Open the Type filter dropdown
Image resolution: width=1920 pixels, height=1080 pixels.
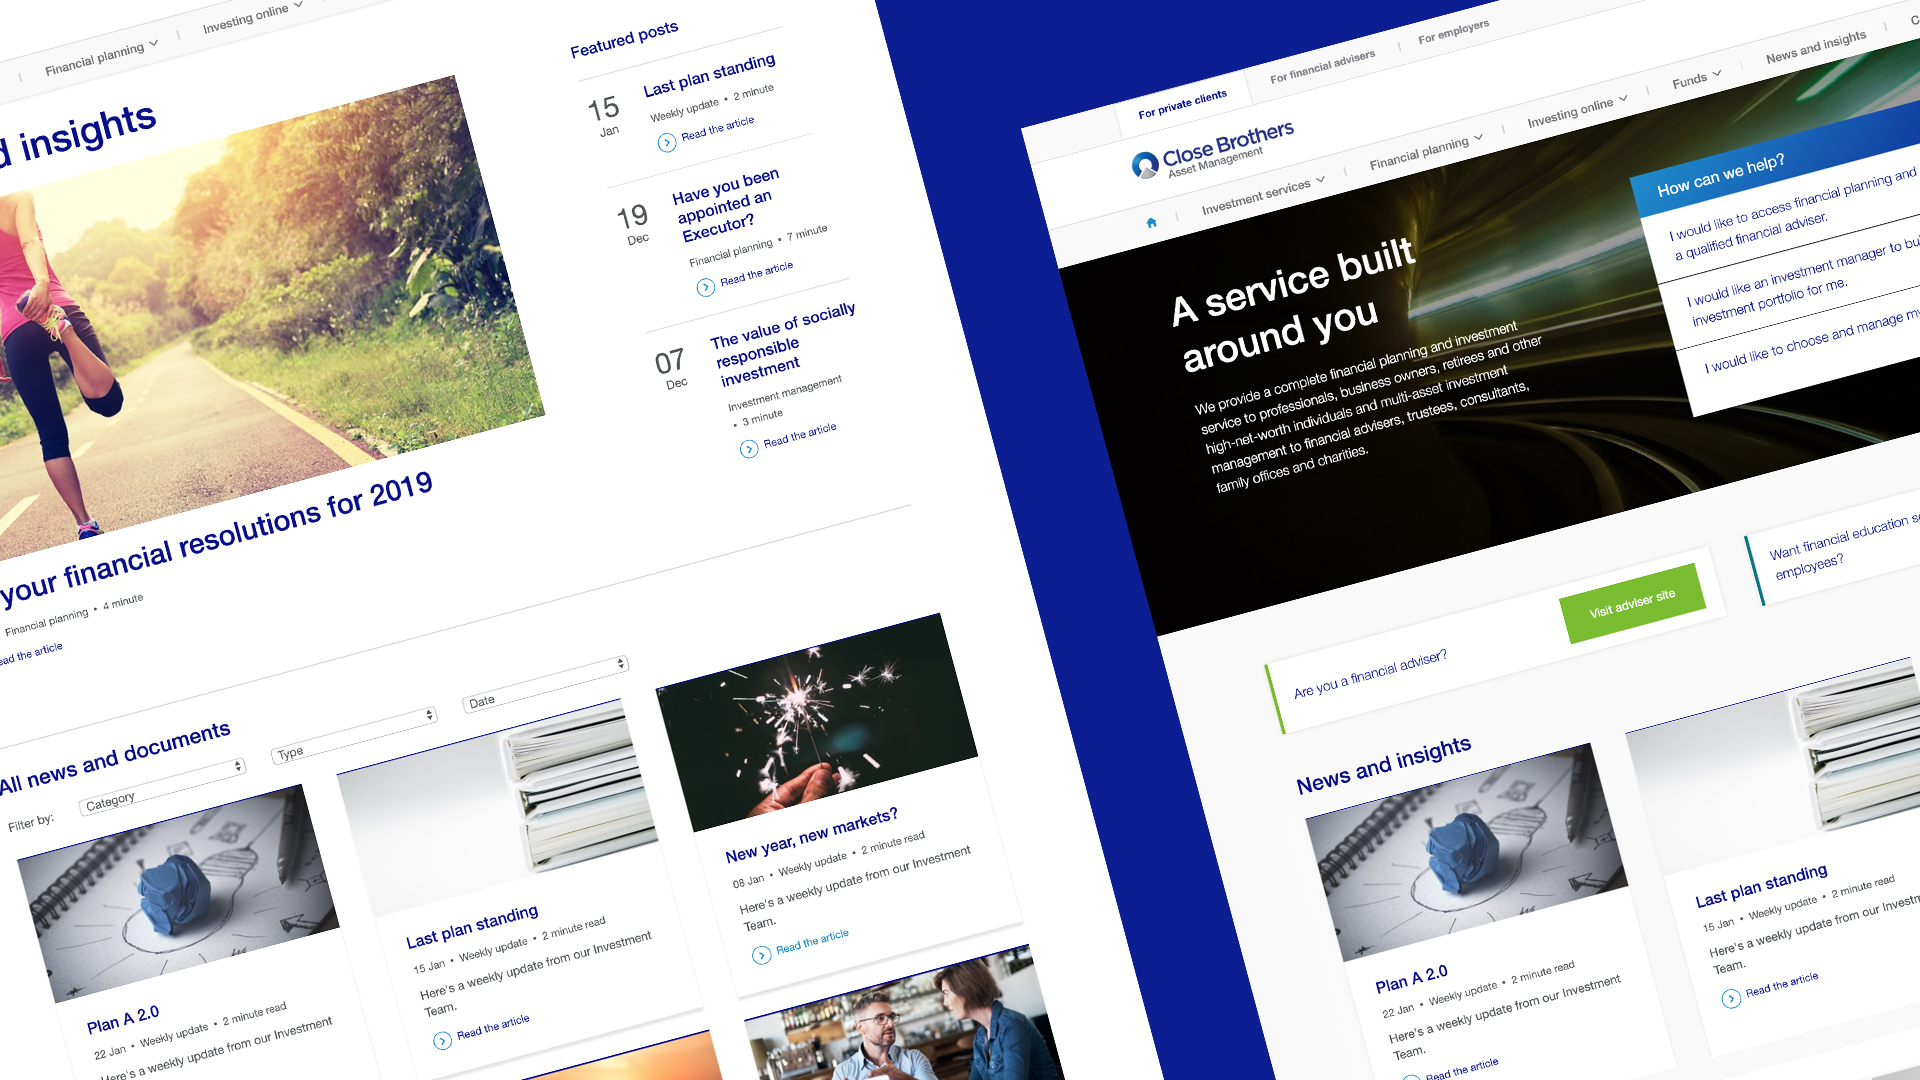(354, 735)
